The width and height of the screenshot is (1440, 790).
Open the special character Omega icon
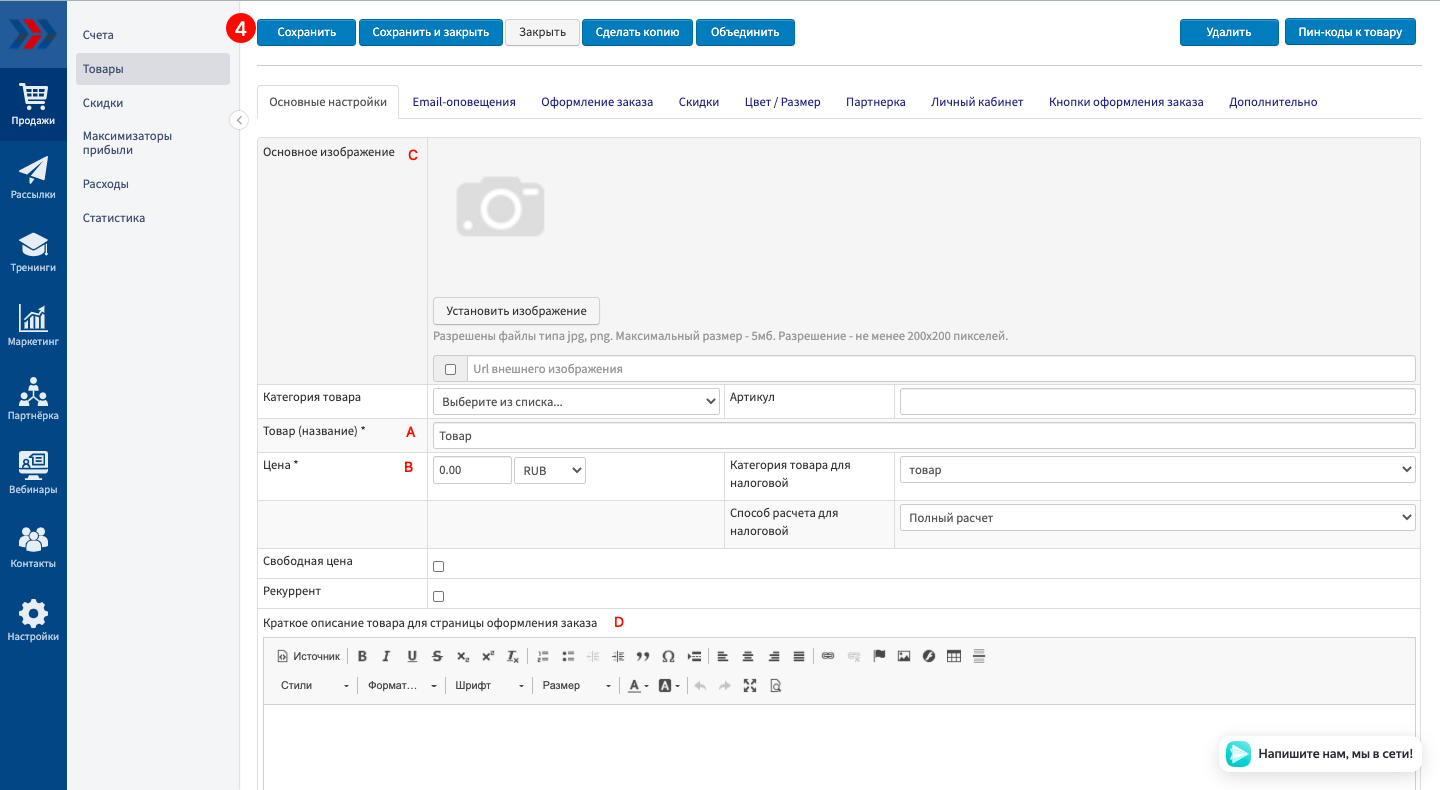pos(668,657)
